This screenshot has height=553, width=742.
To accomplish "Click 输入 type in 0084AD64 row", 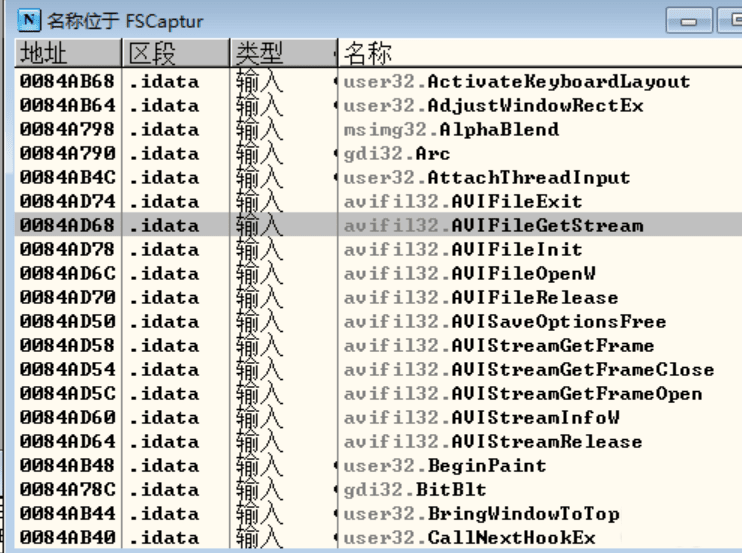I will (x=259, y=442).
